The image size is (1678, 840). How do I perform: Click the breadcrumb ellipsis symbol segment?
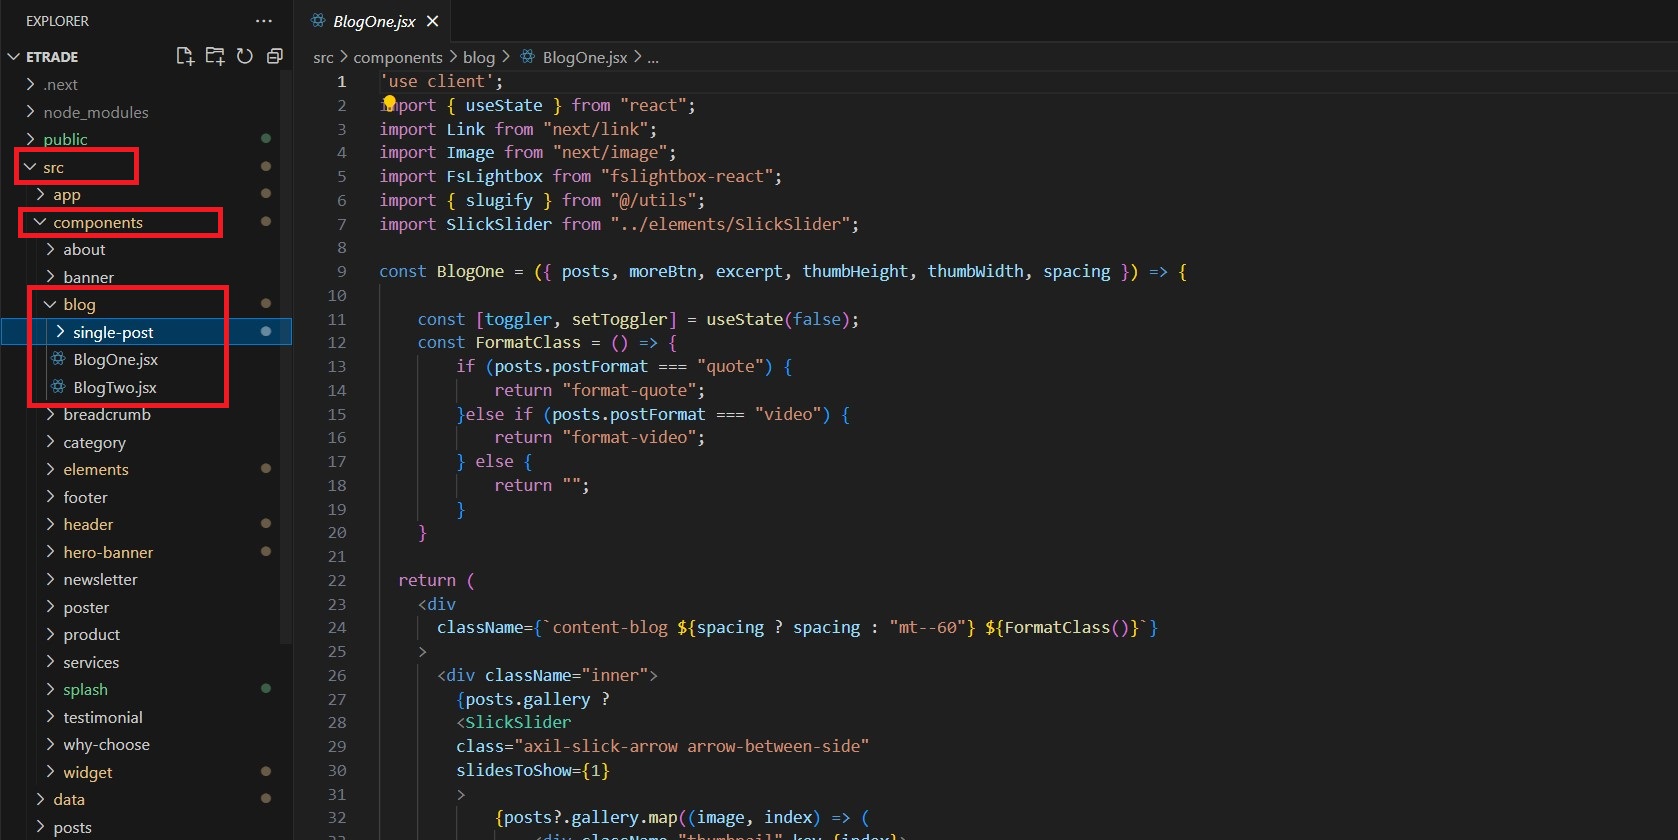(653, 57)
